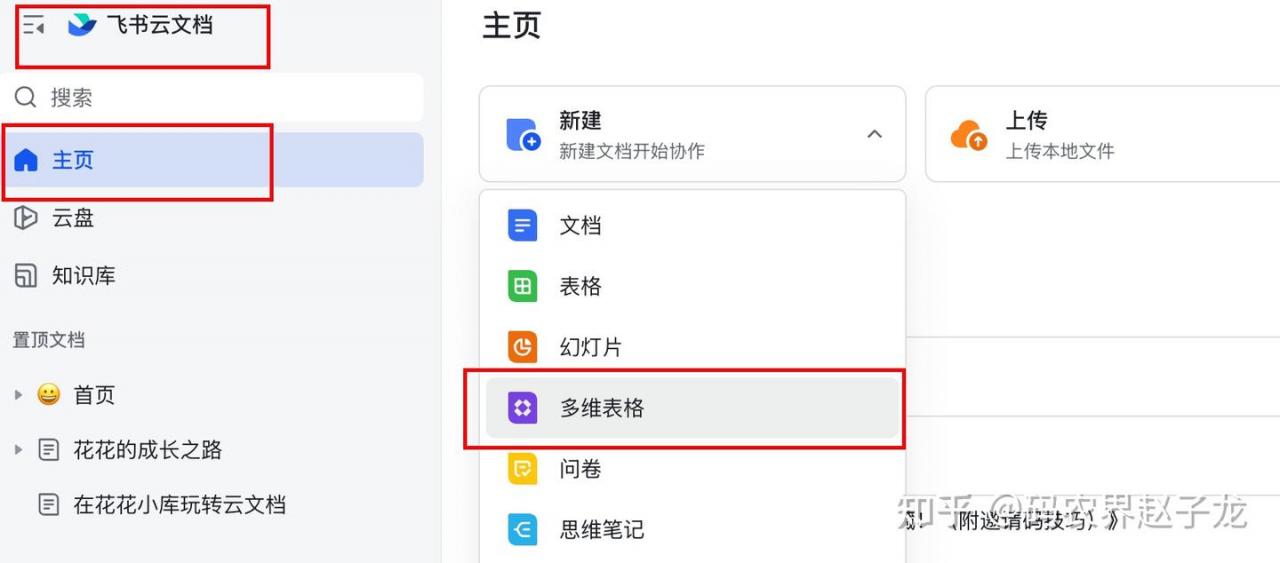The height and width of the screenshot is (563, 1280).
Task: Expand the 首页 tree item arrow
Action: (18, 395)
